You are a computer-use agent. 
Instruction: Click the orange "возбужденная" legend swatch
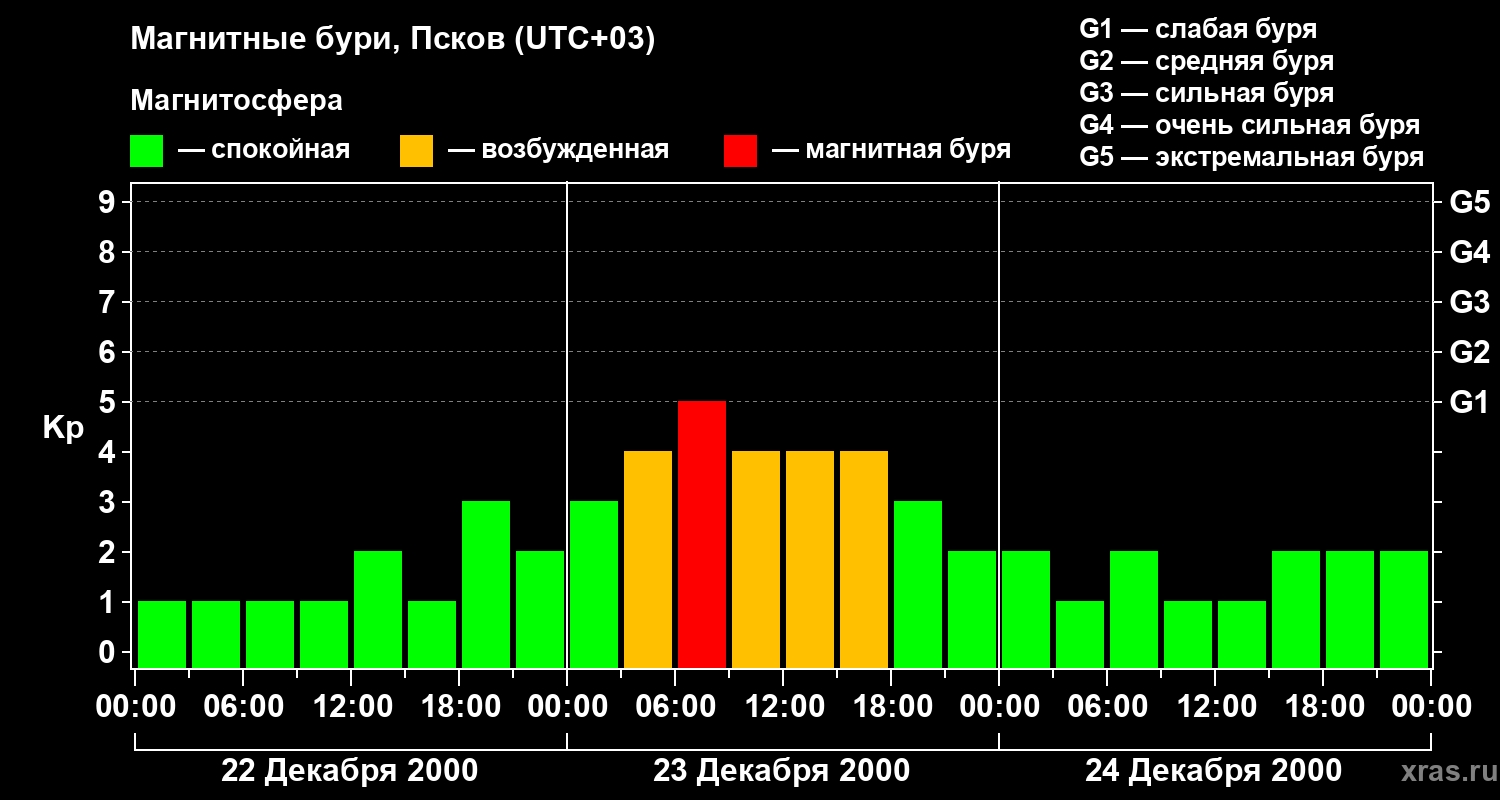[x=416, y=151]
